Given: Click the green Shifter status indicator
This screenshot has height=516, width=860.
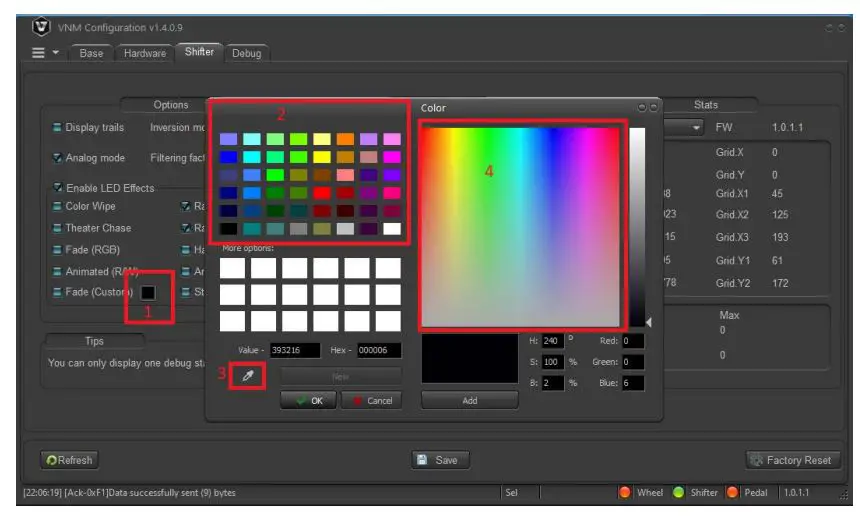Looking at the screenshot, I should [678, 492].
